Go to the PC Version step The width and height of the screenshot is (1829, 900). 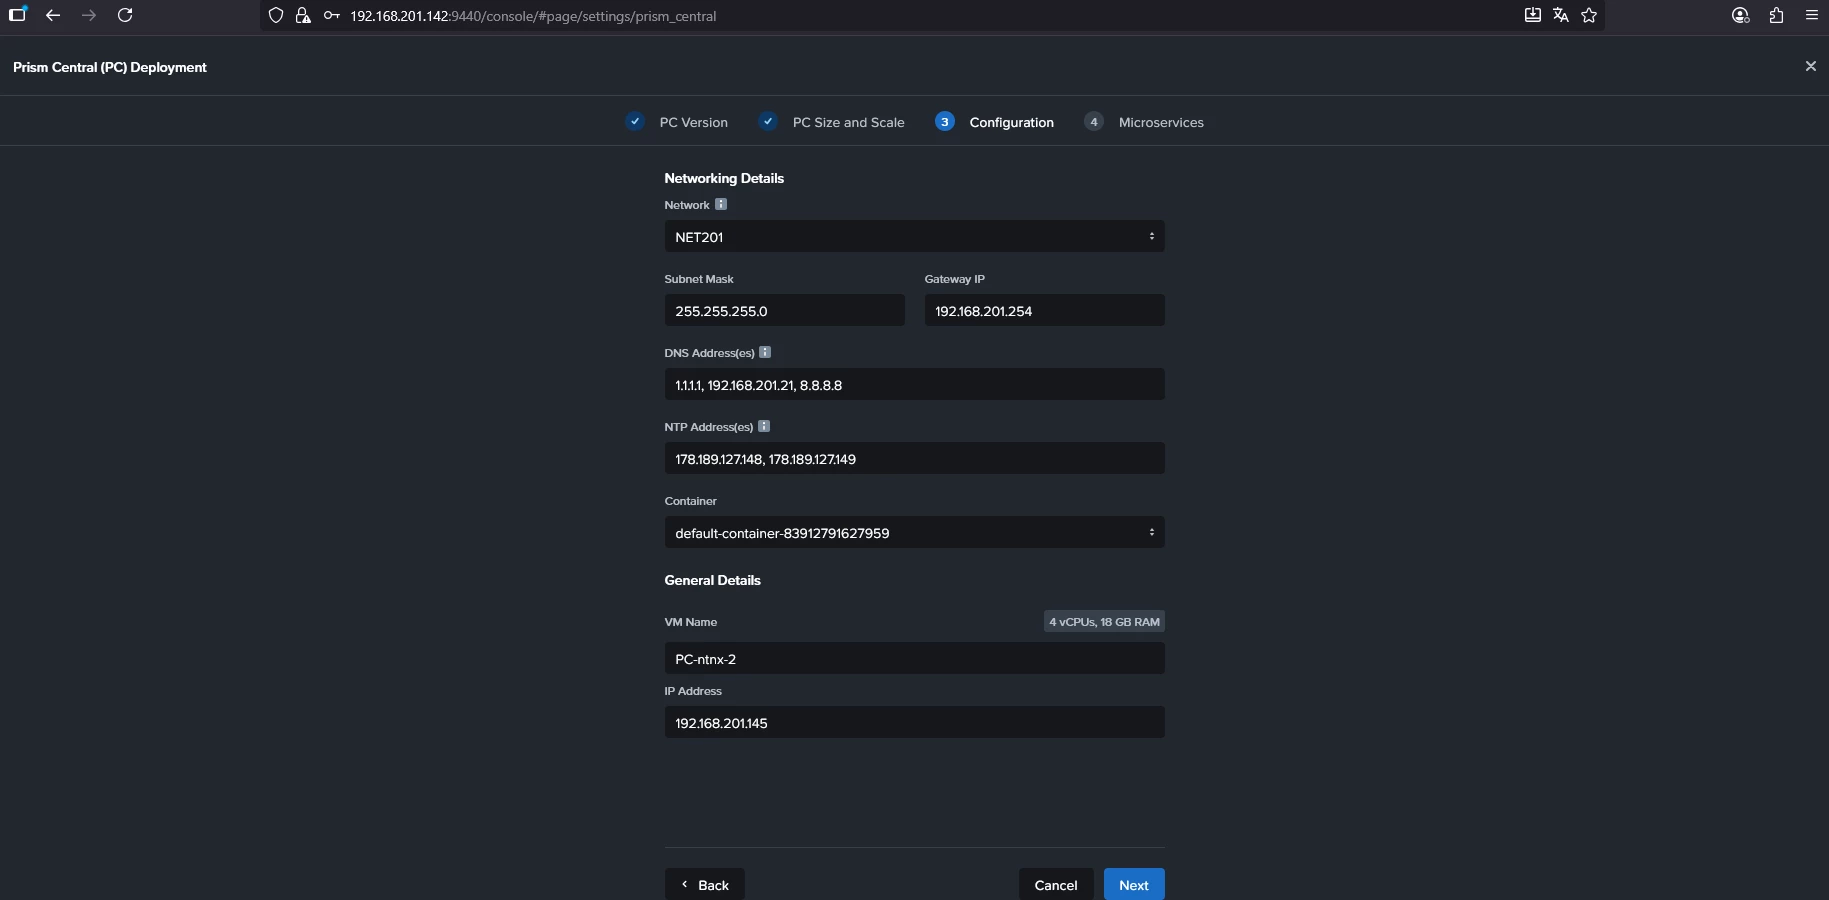pyautogui.click(x=693, y=122)
